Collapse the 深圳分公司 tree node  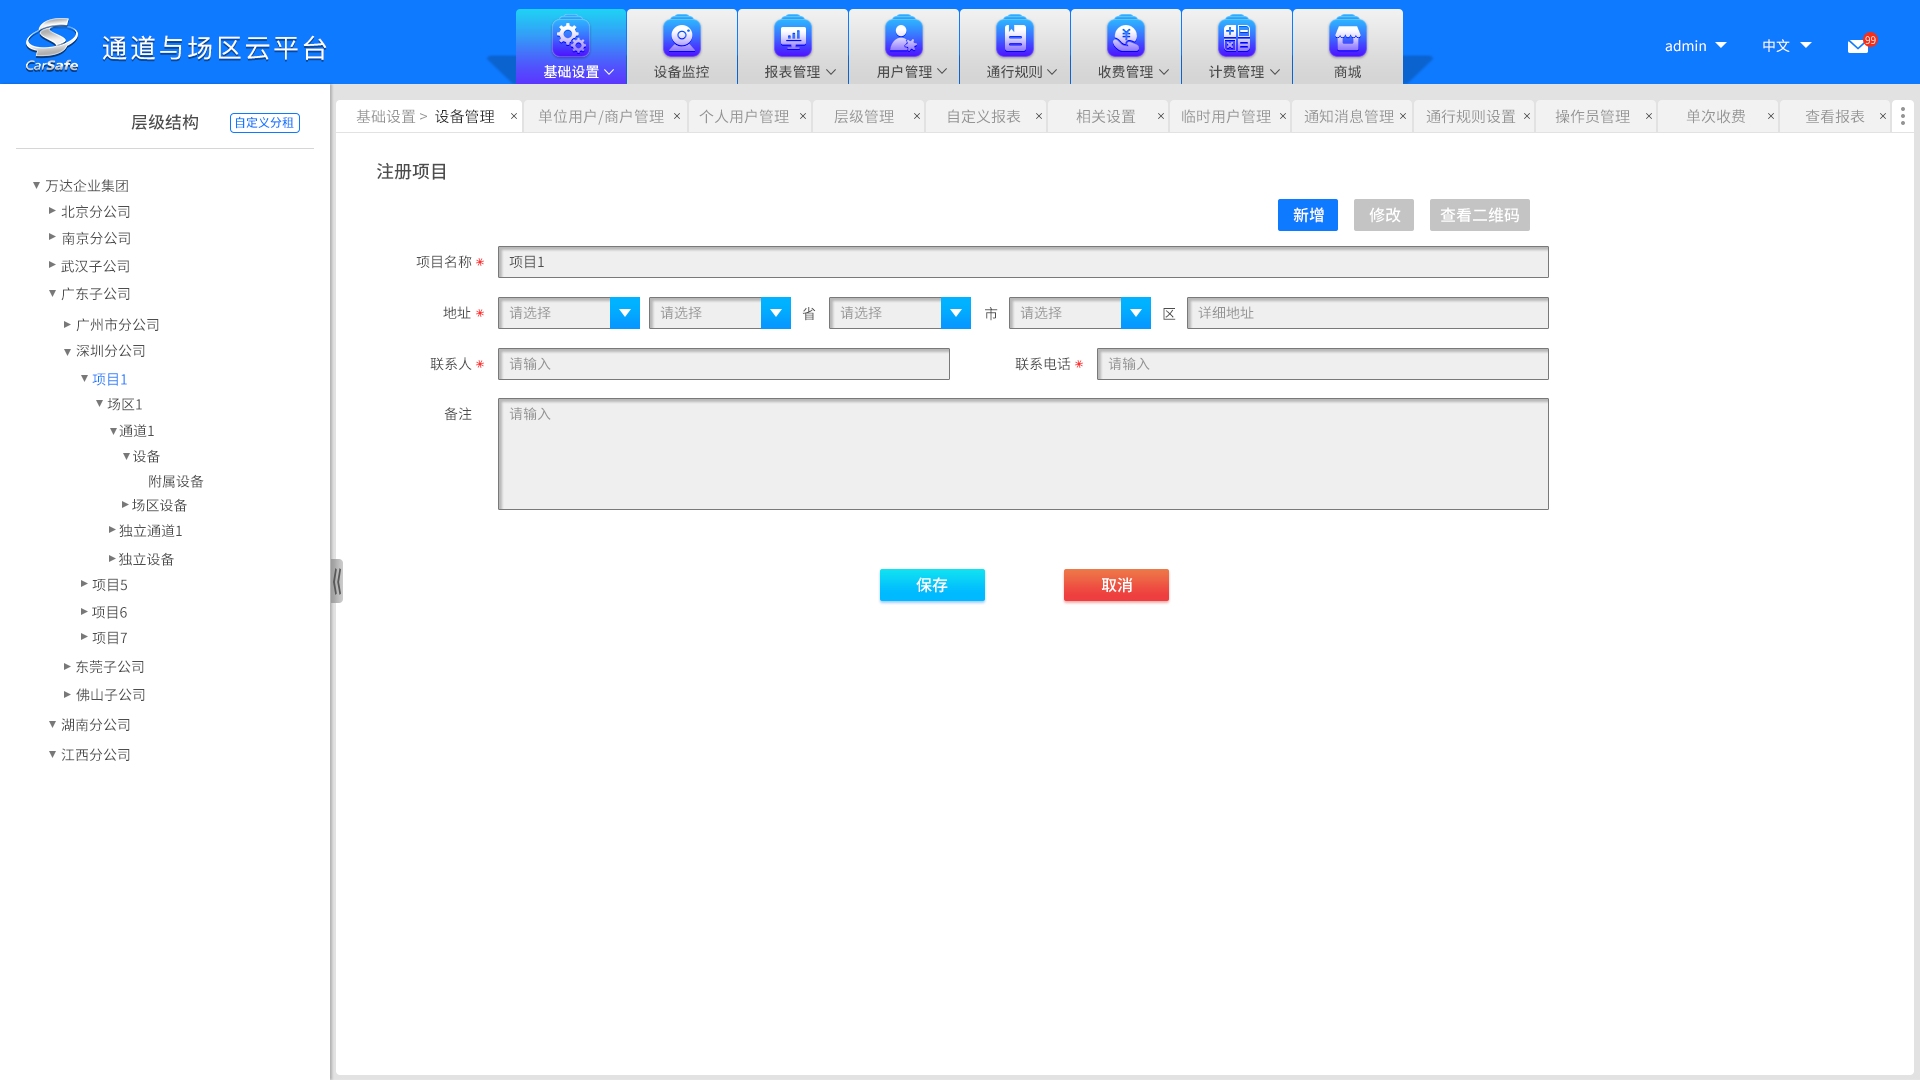68,351
